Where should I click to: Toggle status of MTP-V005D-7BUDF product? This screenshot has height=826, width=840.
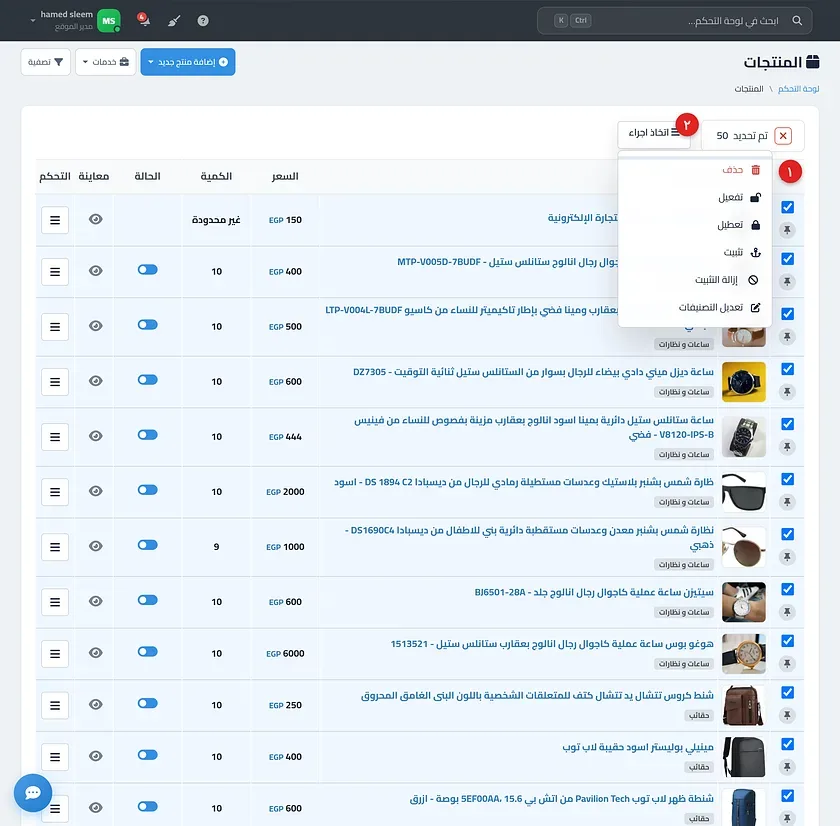[147, 269]
